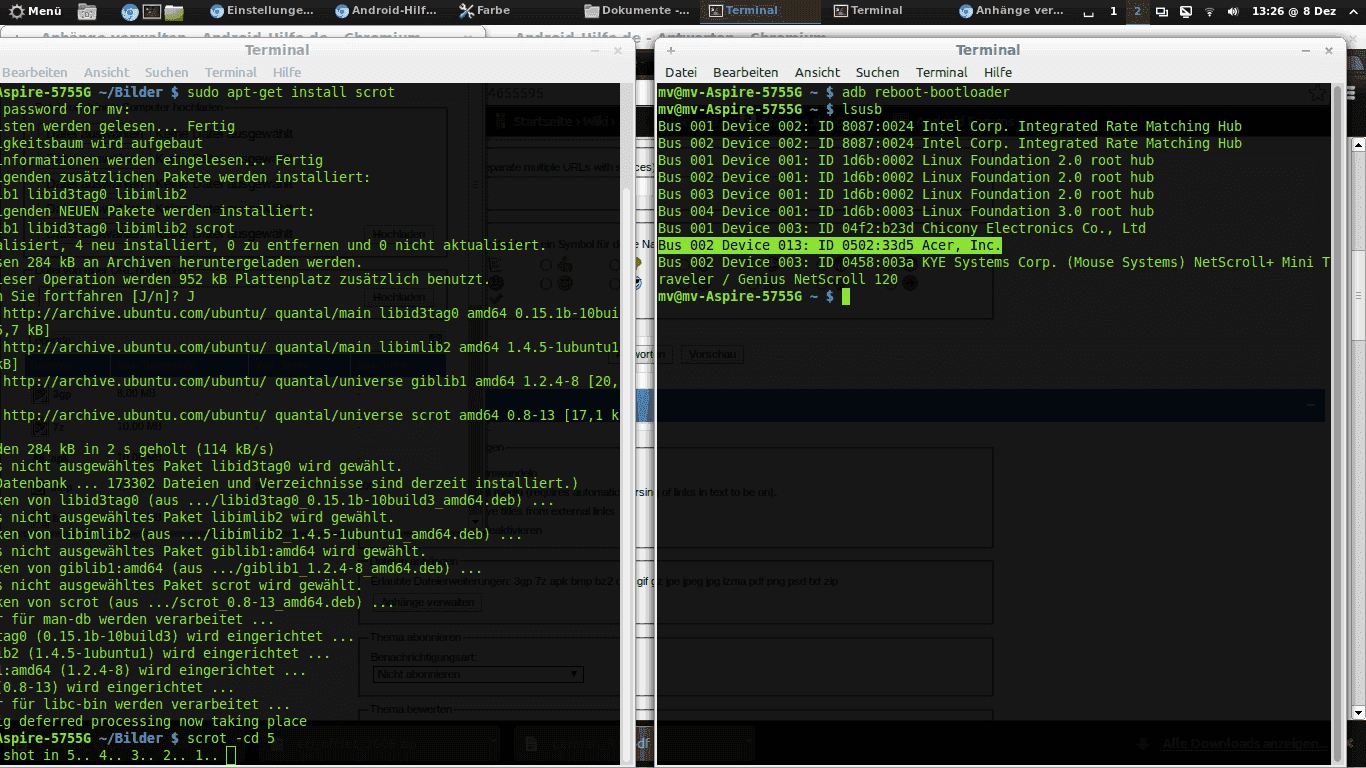Launch the screenshot camera panel icon
The width and height of the screenshot is (1366, 768).
[x=87, y=12]
